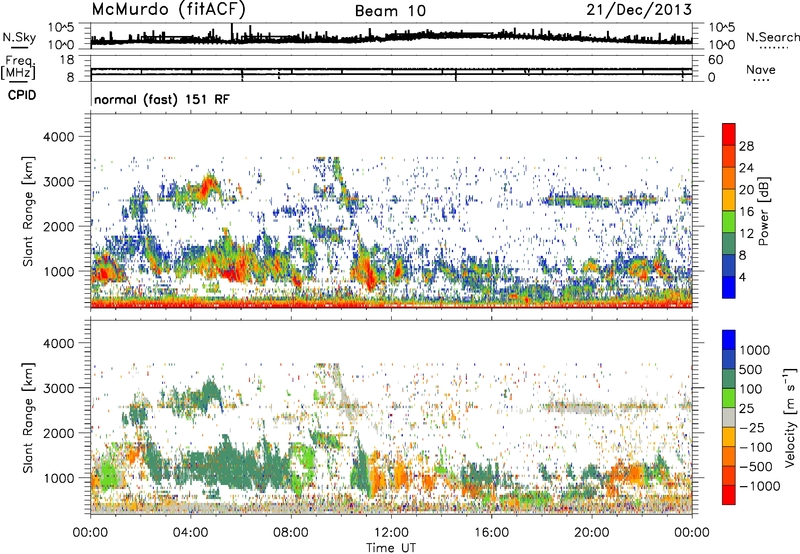800x554 pixels.
Task: Click the 'N.Sky' axis label
Action: coord(19,37)
